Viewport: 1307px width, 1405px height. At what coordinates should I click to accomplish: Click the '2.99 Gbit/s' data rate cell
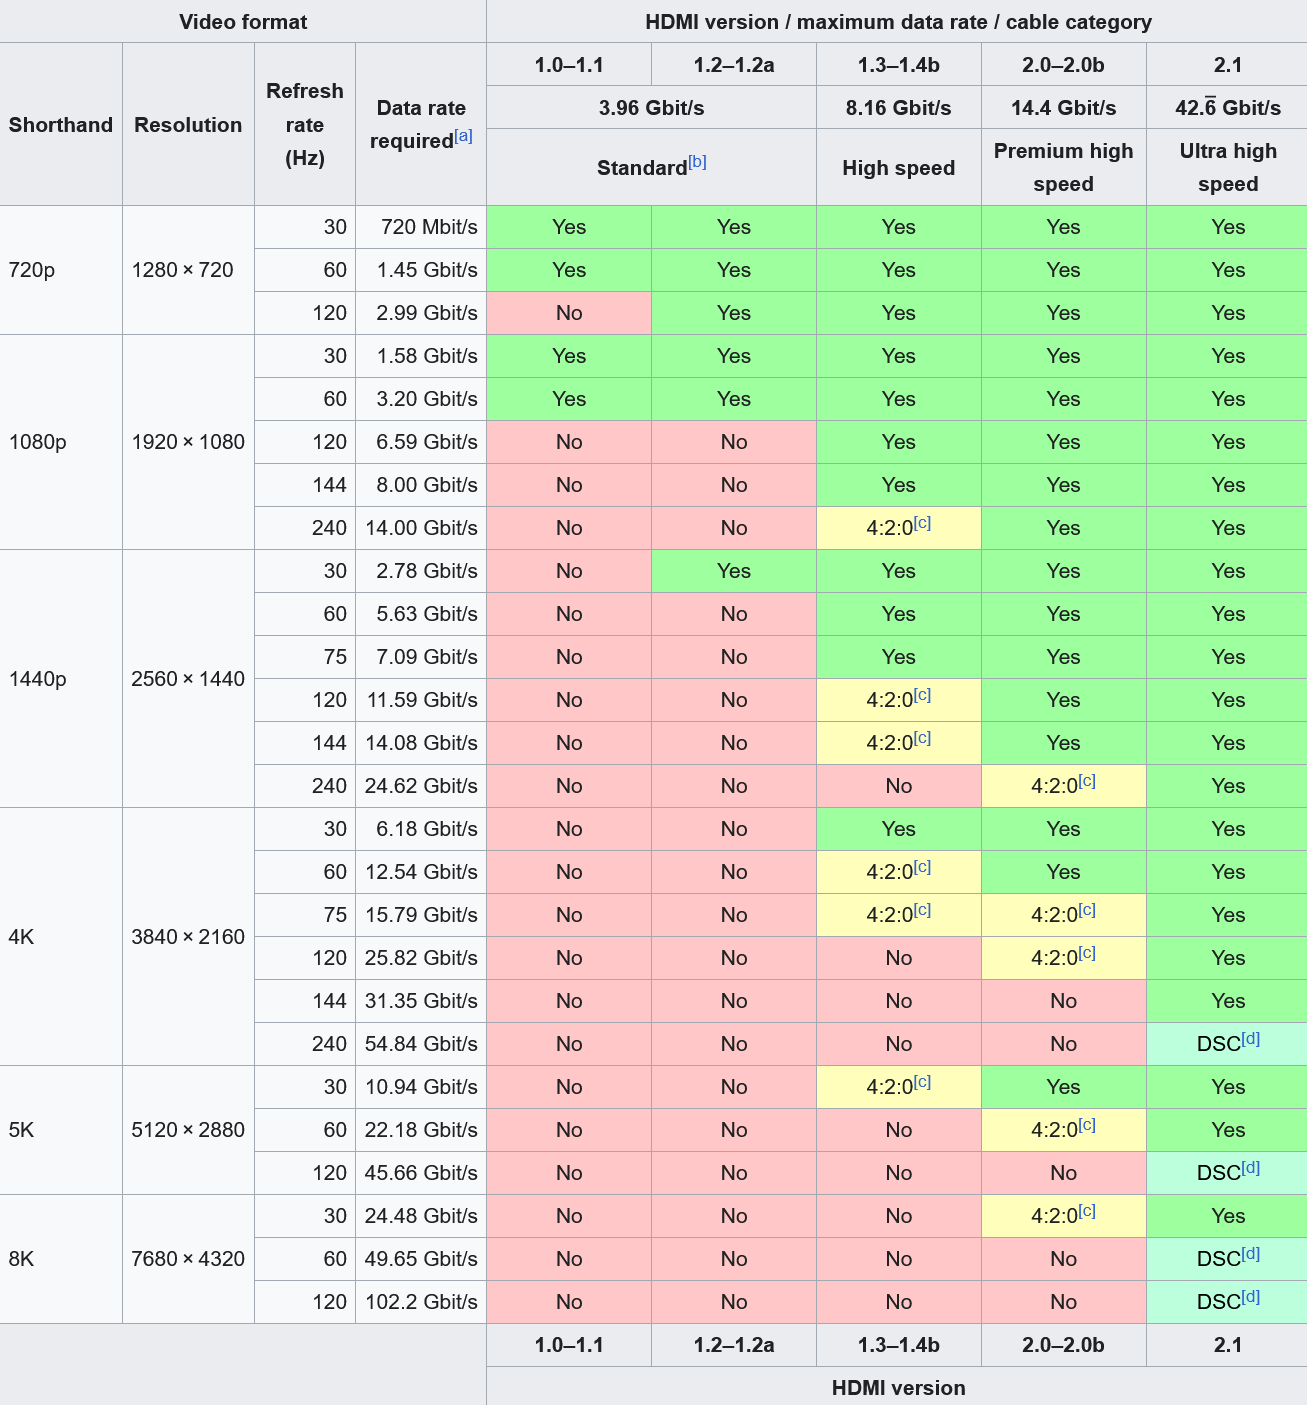(421, 313)
